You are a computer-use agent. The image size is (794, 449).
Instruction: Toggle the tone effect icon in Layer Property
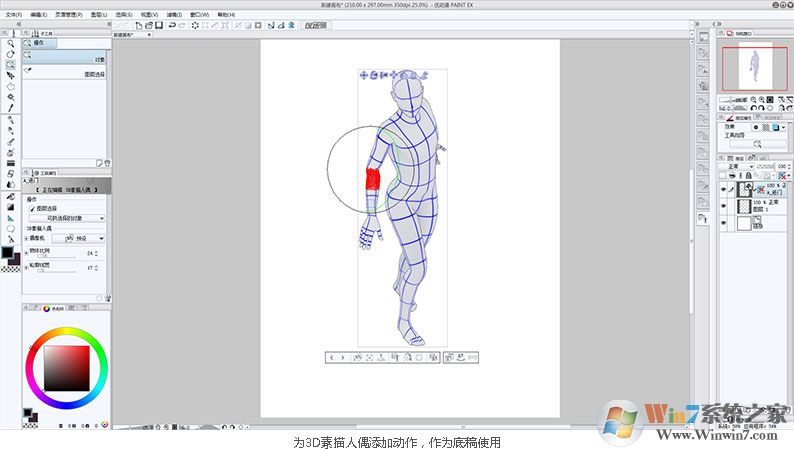click(766, 128)
